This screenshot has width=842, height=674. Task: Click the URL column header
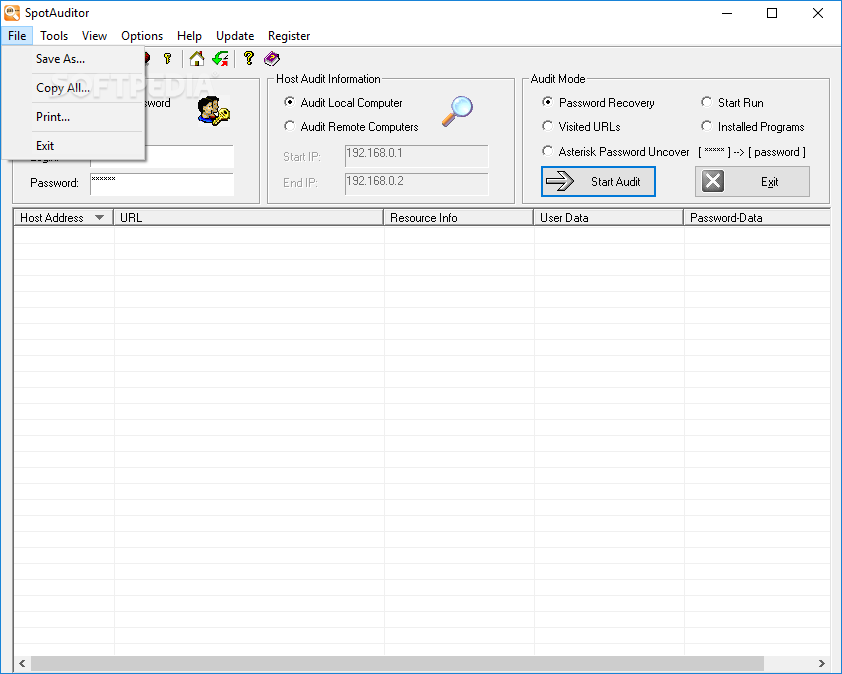249,218
